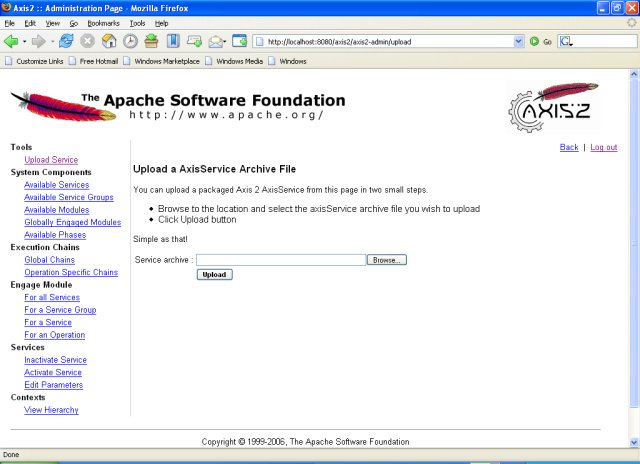Click the green Back arrow in the toolbar

11,41
